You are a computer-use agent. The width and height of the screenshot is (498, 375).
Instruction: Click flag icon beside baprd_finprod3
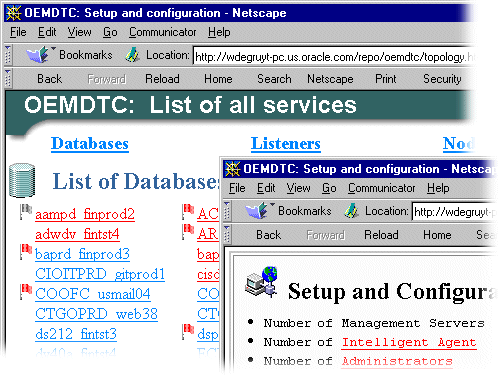(x=25, y=251)
